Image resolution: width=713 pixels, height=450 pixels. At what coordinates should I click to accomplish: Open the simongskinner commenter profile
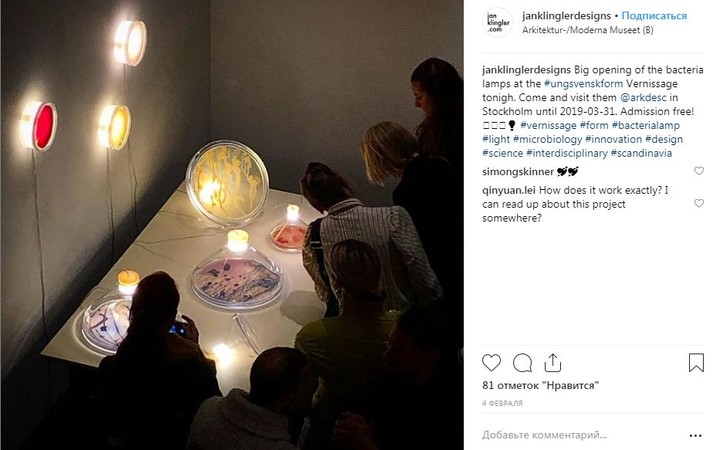coord(517,171)
